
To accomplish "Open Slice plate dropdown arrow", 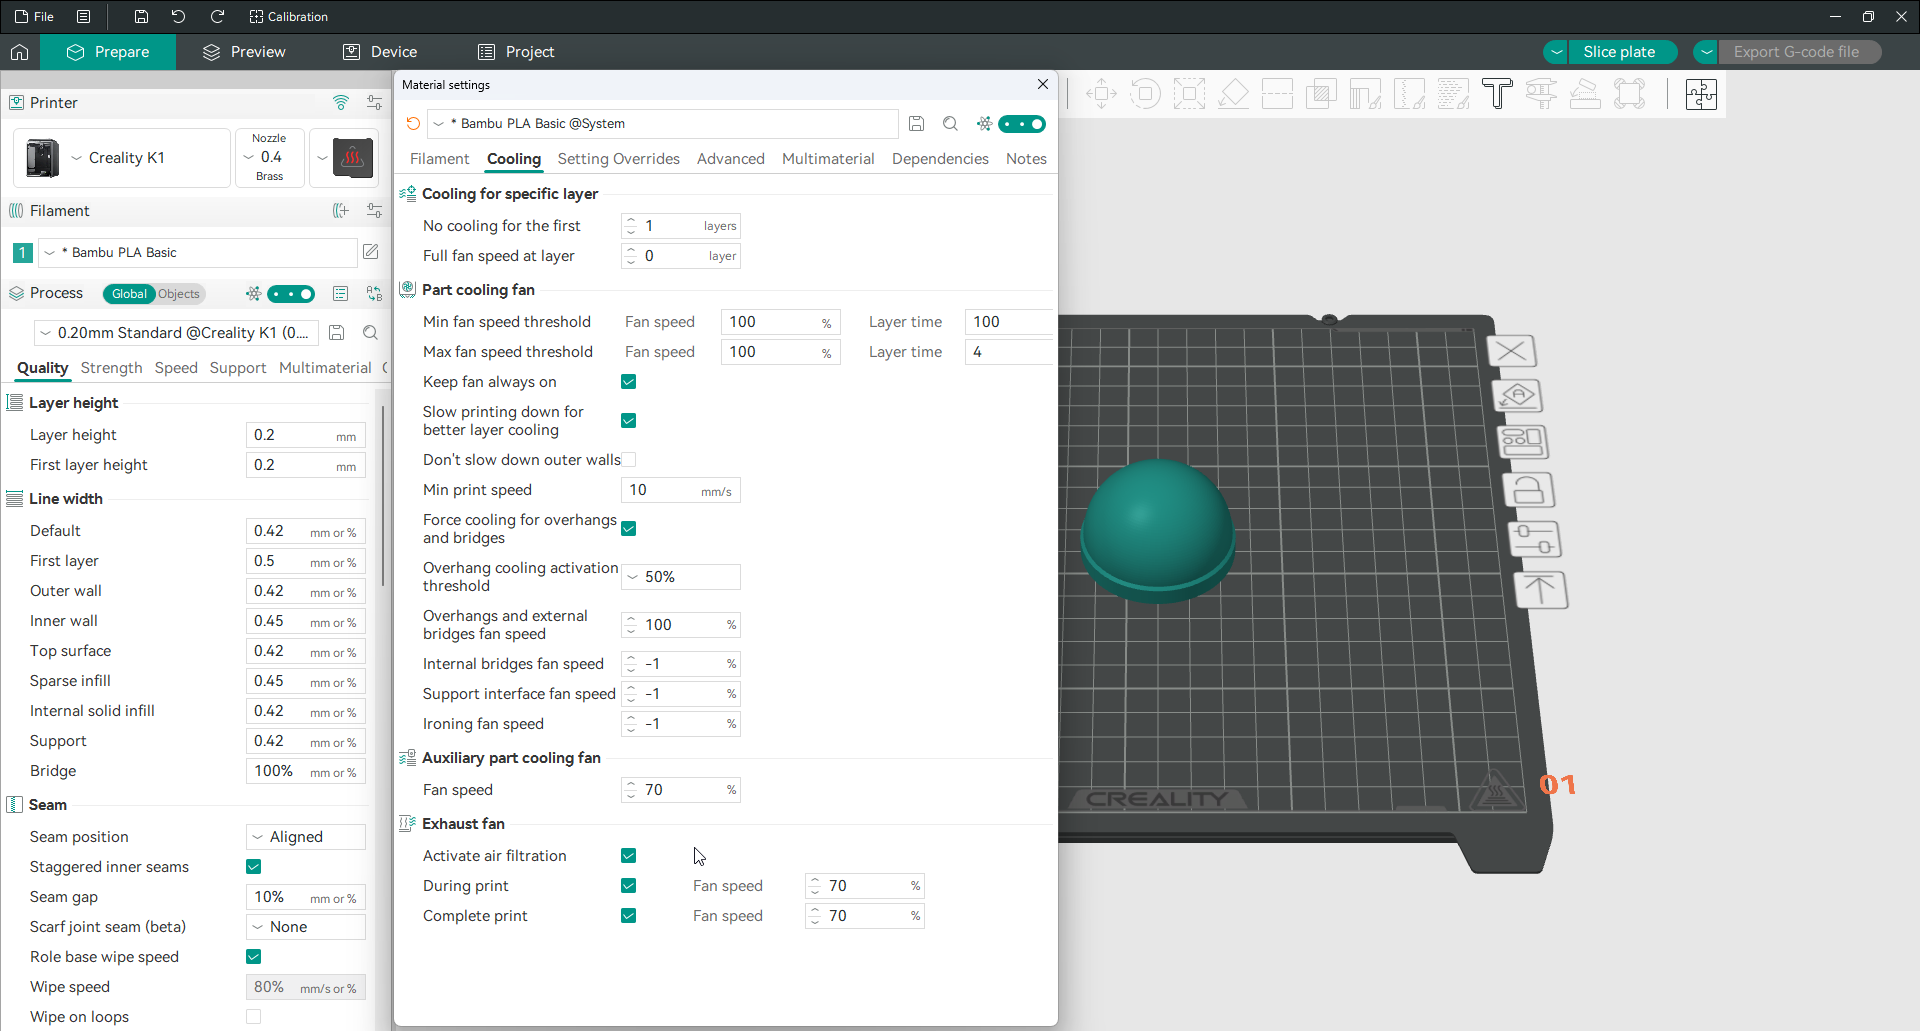I will click(x=1556, y=52).
